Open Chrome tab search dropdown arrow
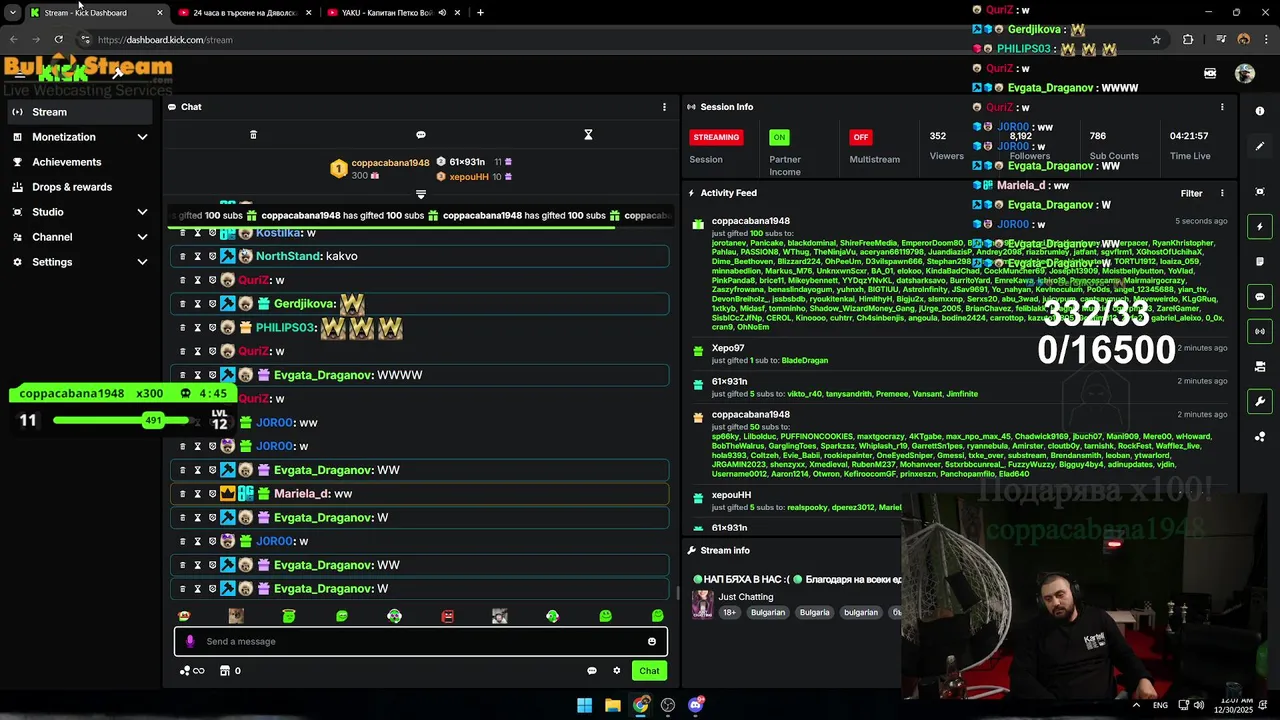Screen dimensions: 1280x720 pos(12,13)
